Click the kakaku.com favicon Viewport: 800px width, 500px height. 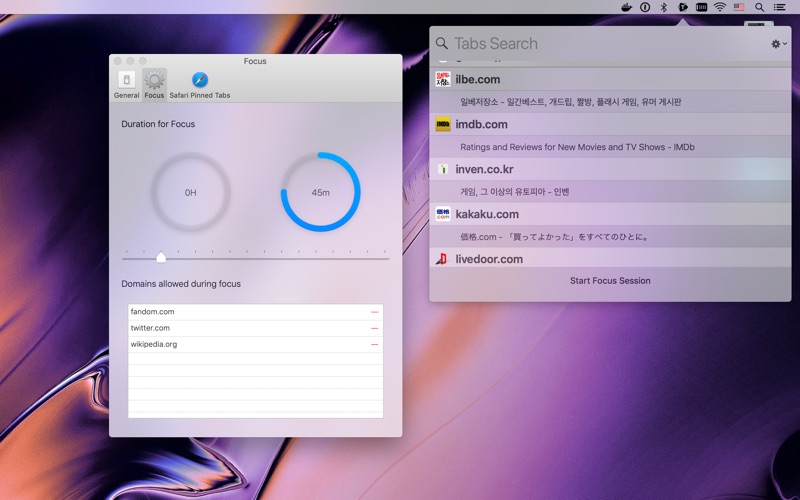click(x=443, y=214)
